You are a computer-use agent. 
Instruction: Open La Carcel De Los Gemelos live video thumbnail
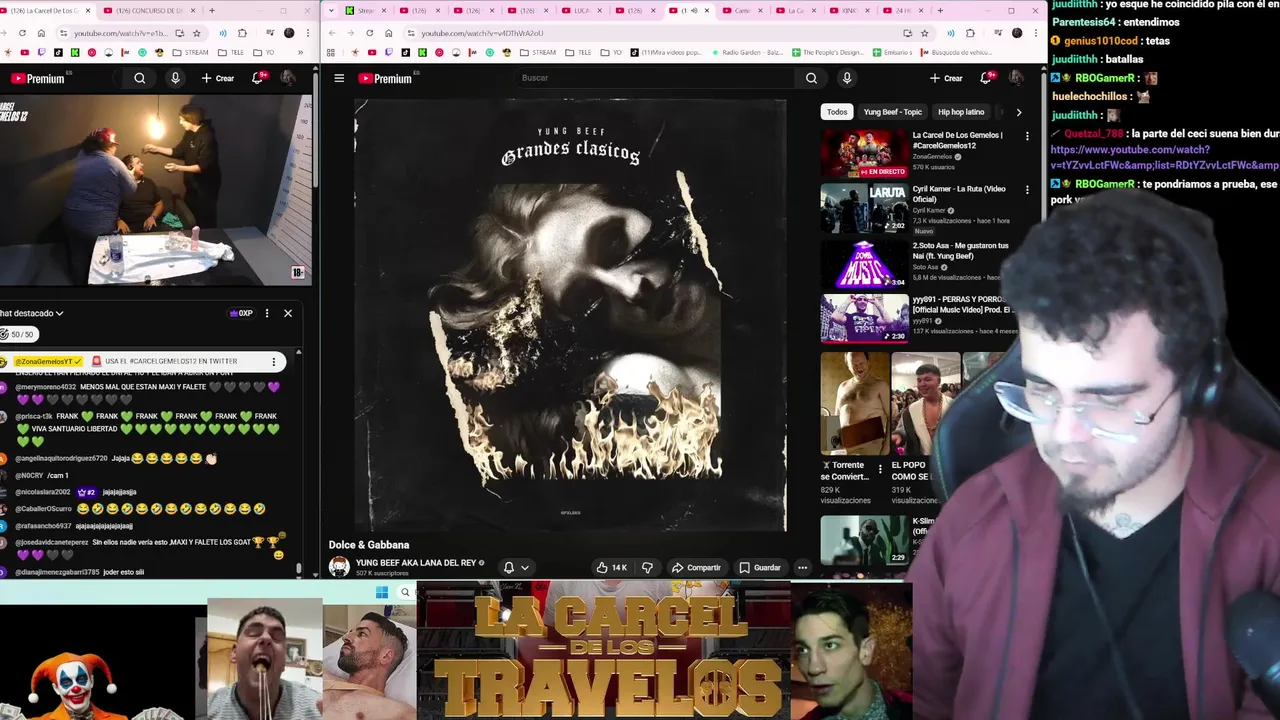tap(864, 153)
